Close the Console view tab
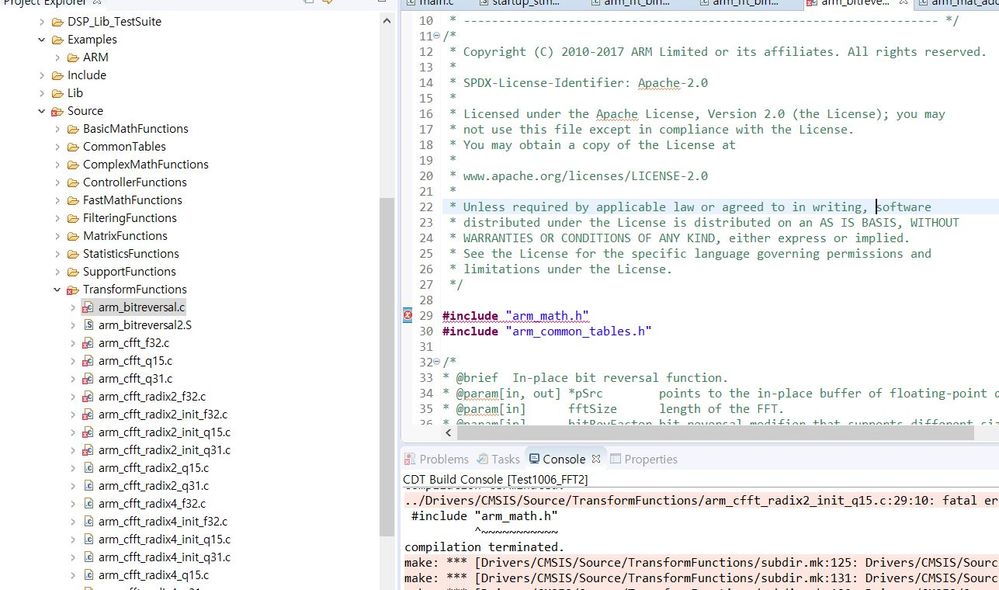Viewport: 999px width, 590px height. coord(596,459)
